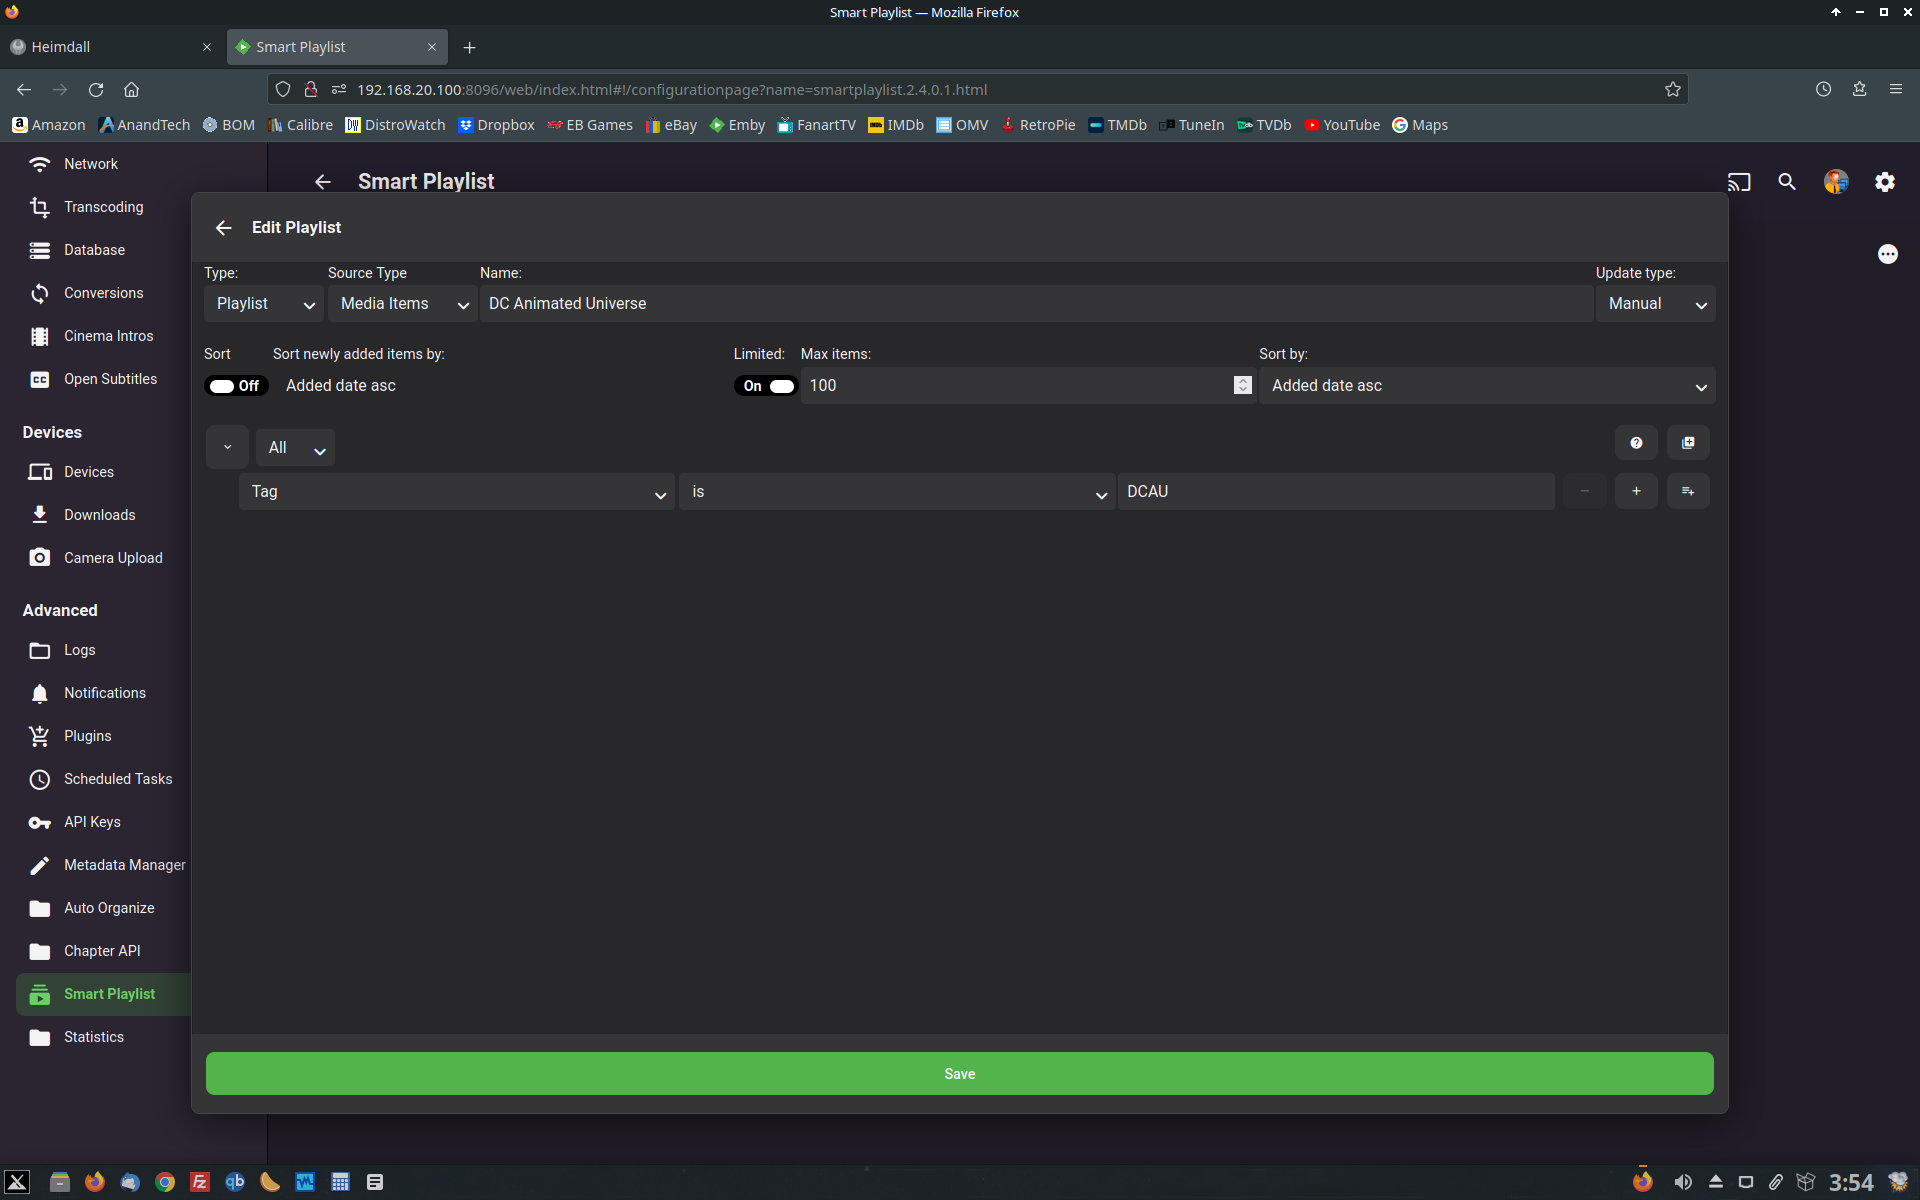Toggle the Sort switch currently Off
The height and width of the screenshot is (1200, 1920).
pyautogui.click(x=236, y=386)
